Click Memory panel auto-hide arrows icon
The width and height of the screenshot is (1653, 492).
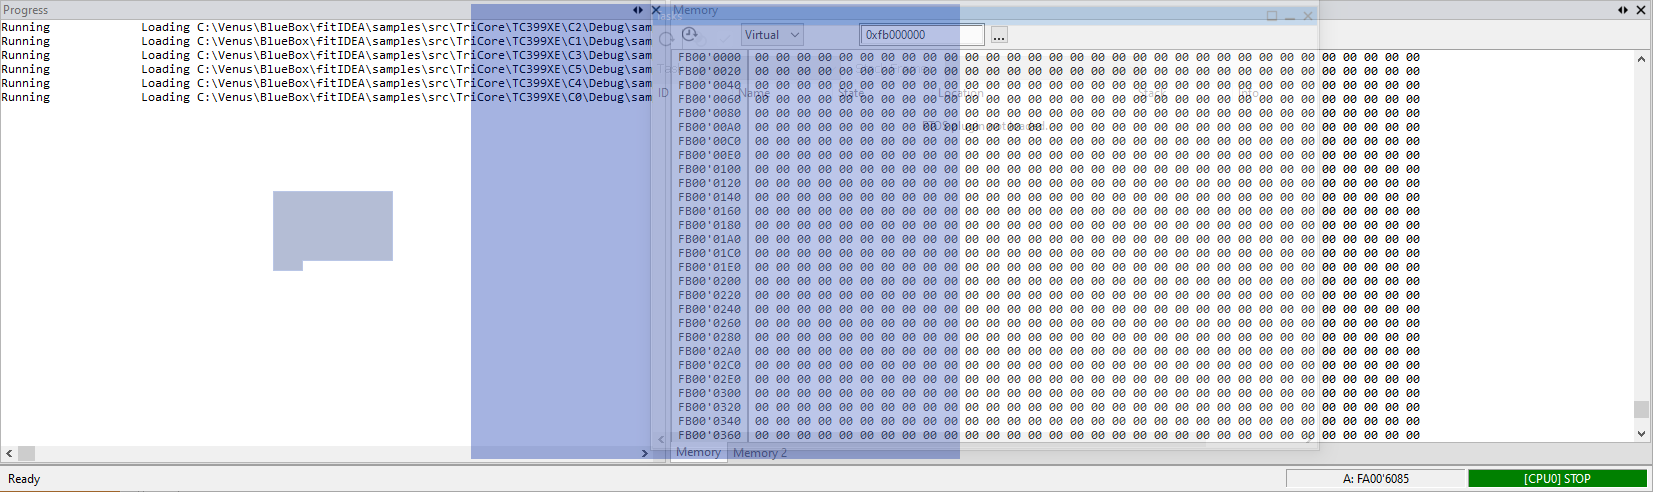pos(1623,10)
